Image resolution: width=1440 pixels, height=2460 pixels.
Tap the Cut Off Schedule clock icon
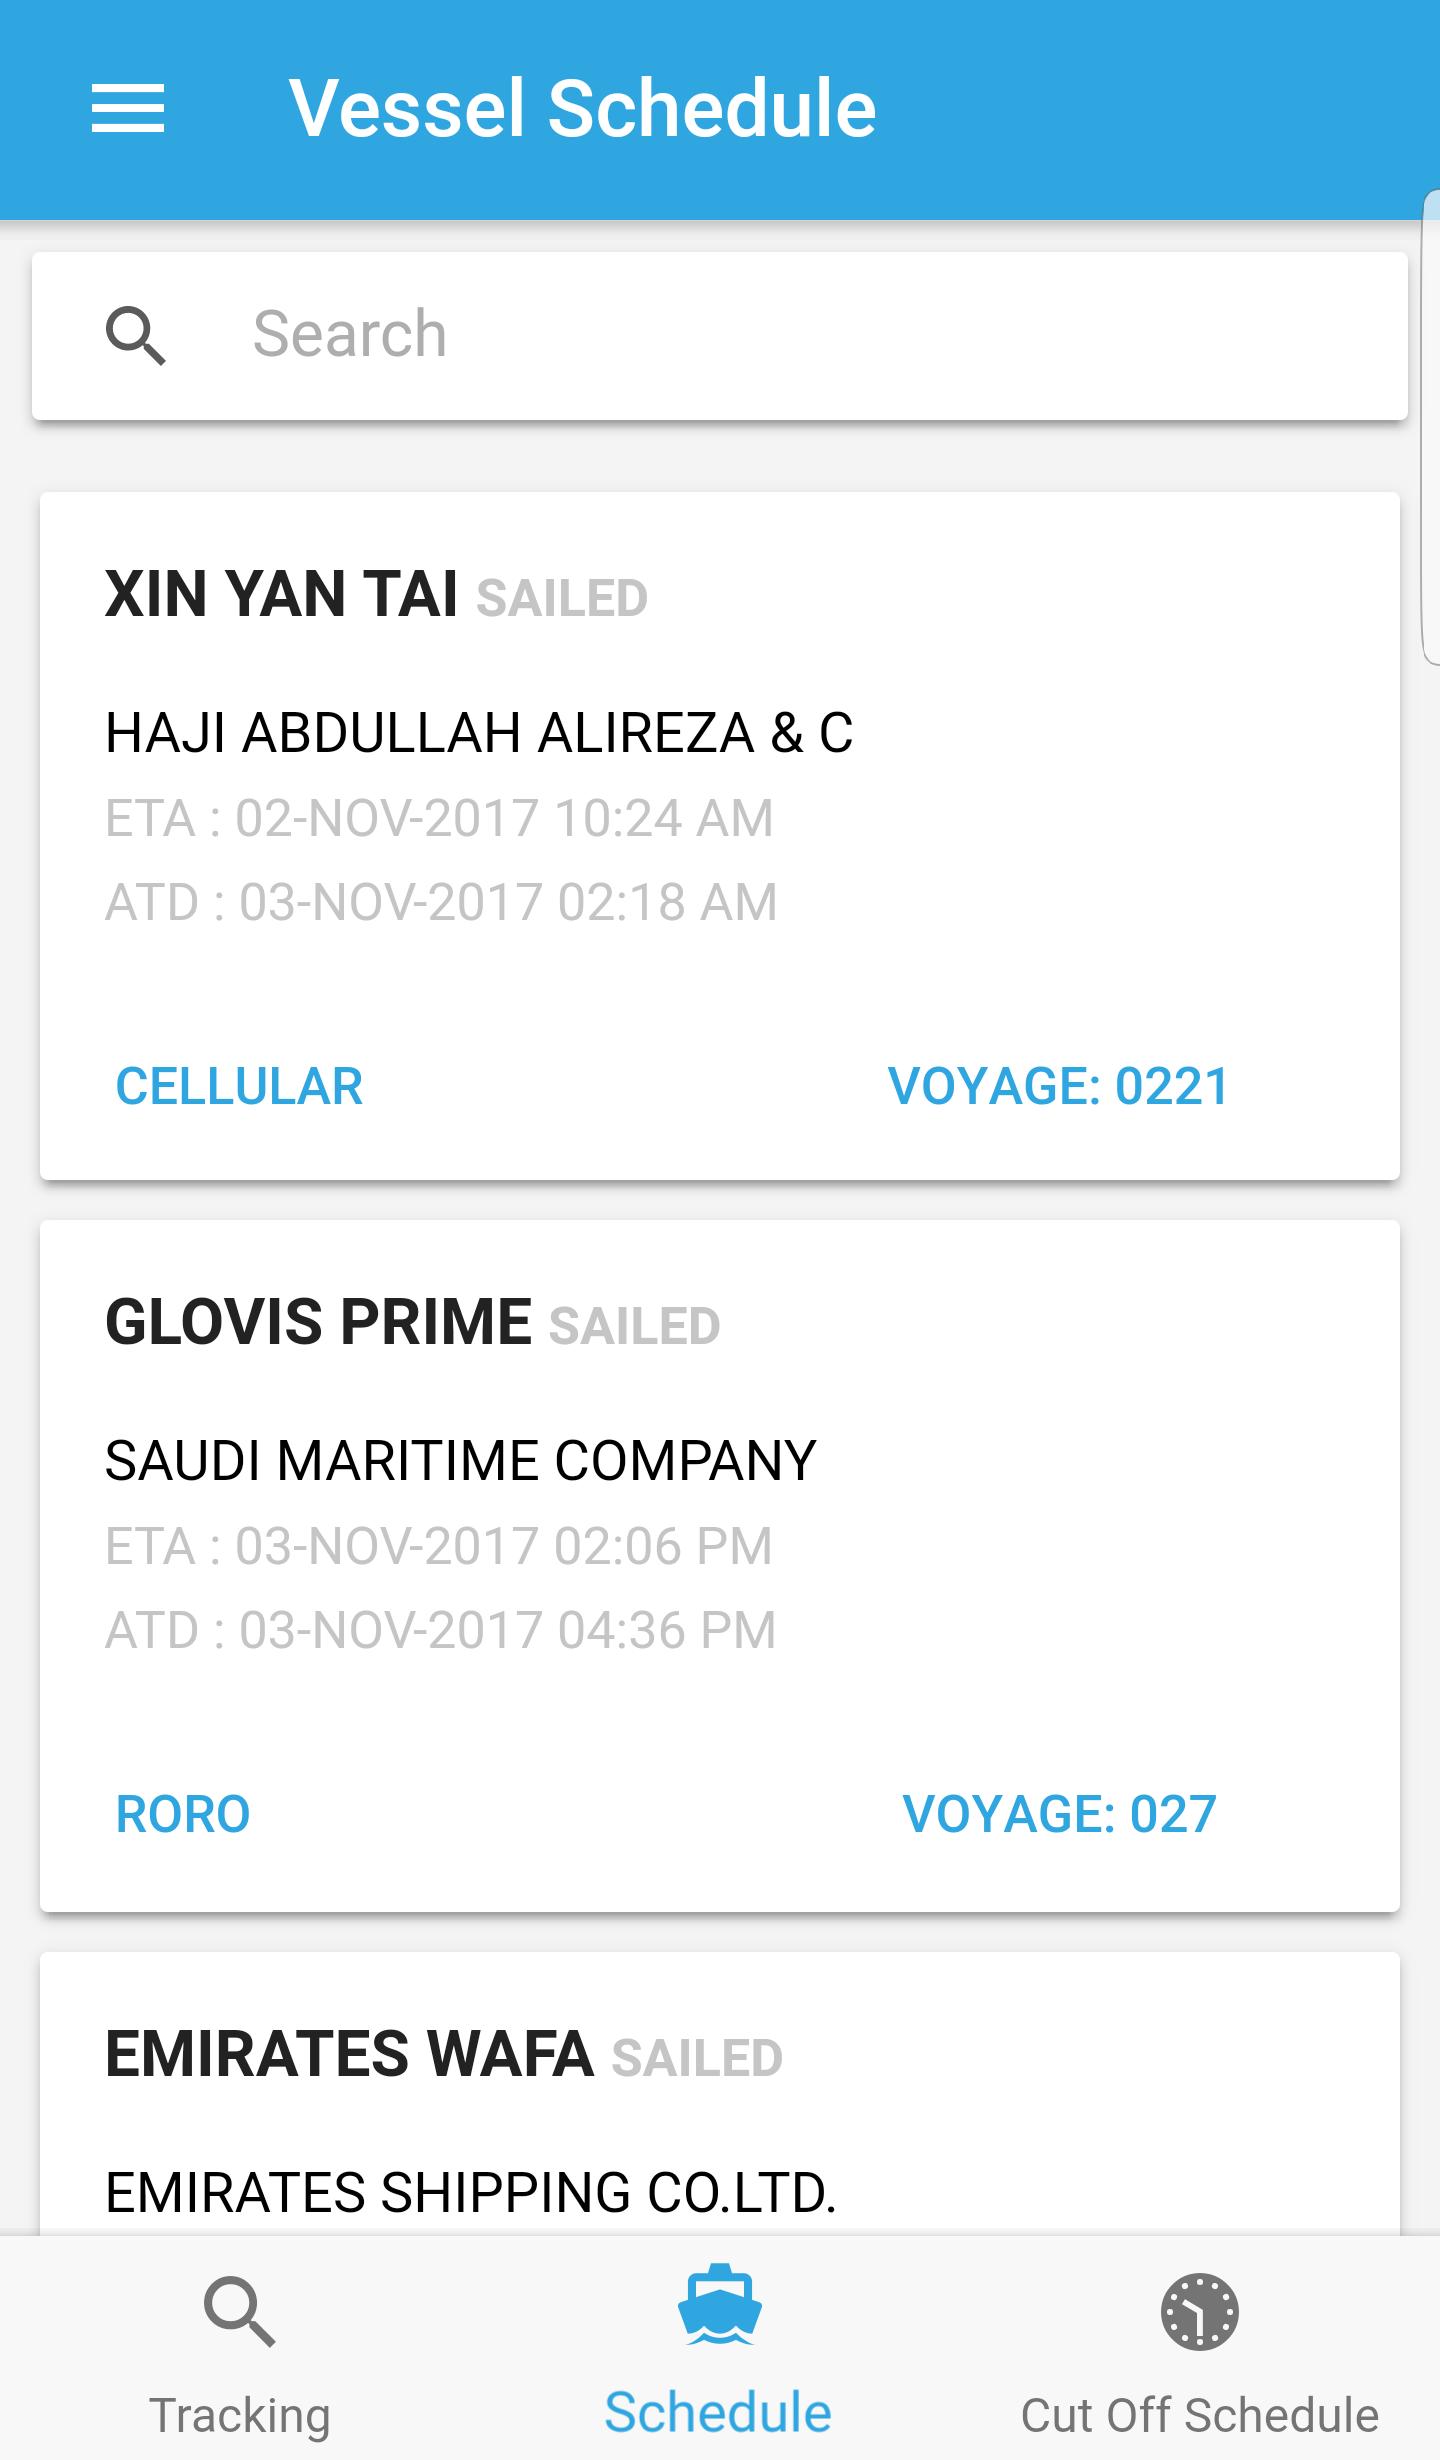tap(1199, 2312)
